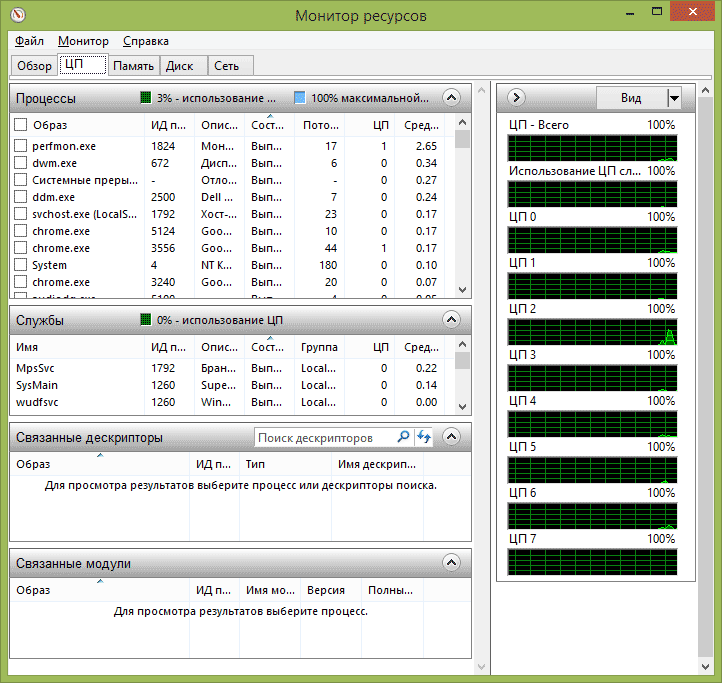Click the ЦП - Всего usage graph
Image resolution: width=722 pixels, height=683 pixels.
coord(593,148)
